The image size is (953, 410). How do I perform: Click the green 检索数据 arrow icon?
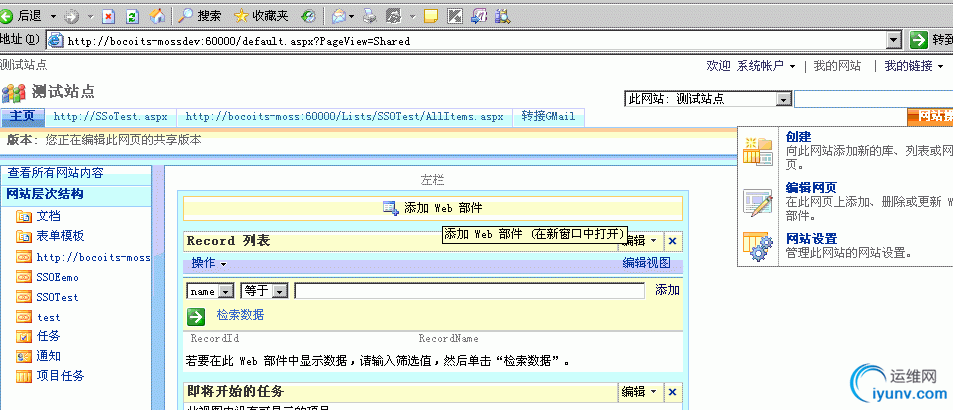click(196, 316)
